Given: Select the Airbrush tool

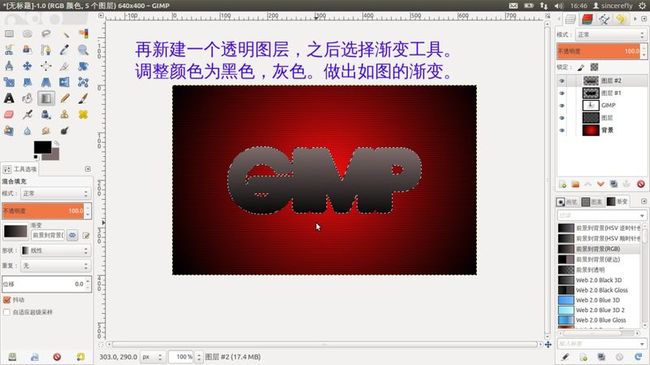Looking at the screenshot, I should click(x=27, y=114).
